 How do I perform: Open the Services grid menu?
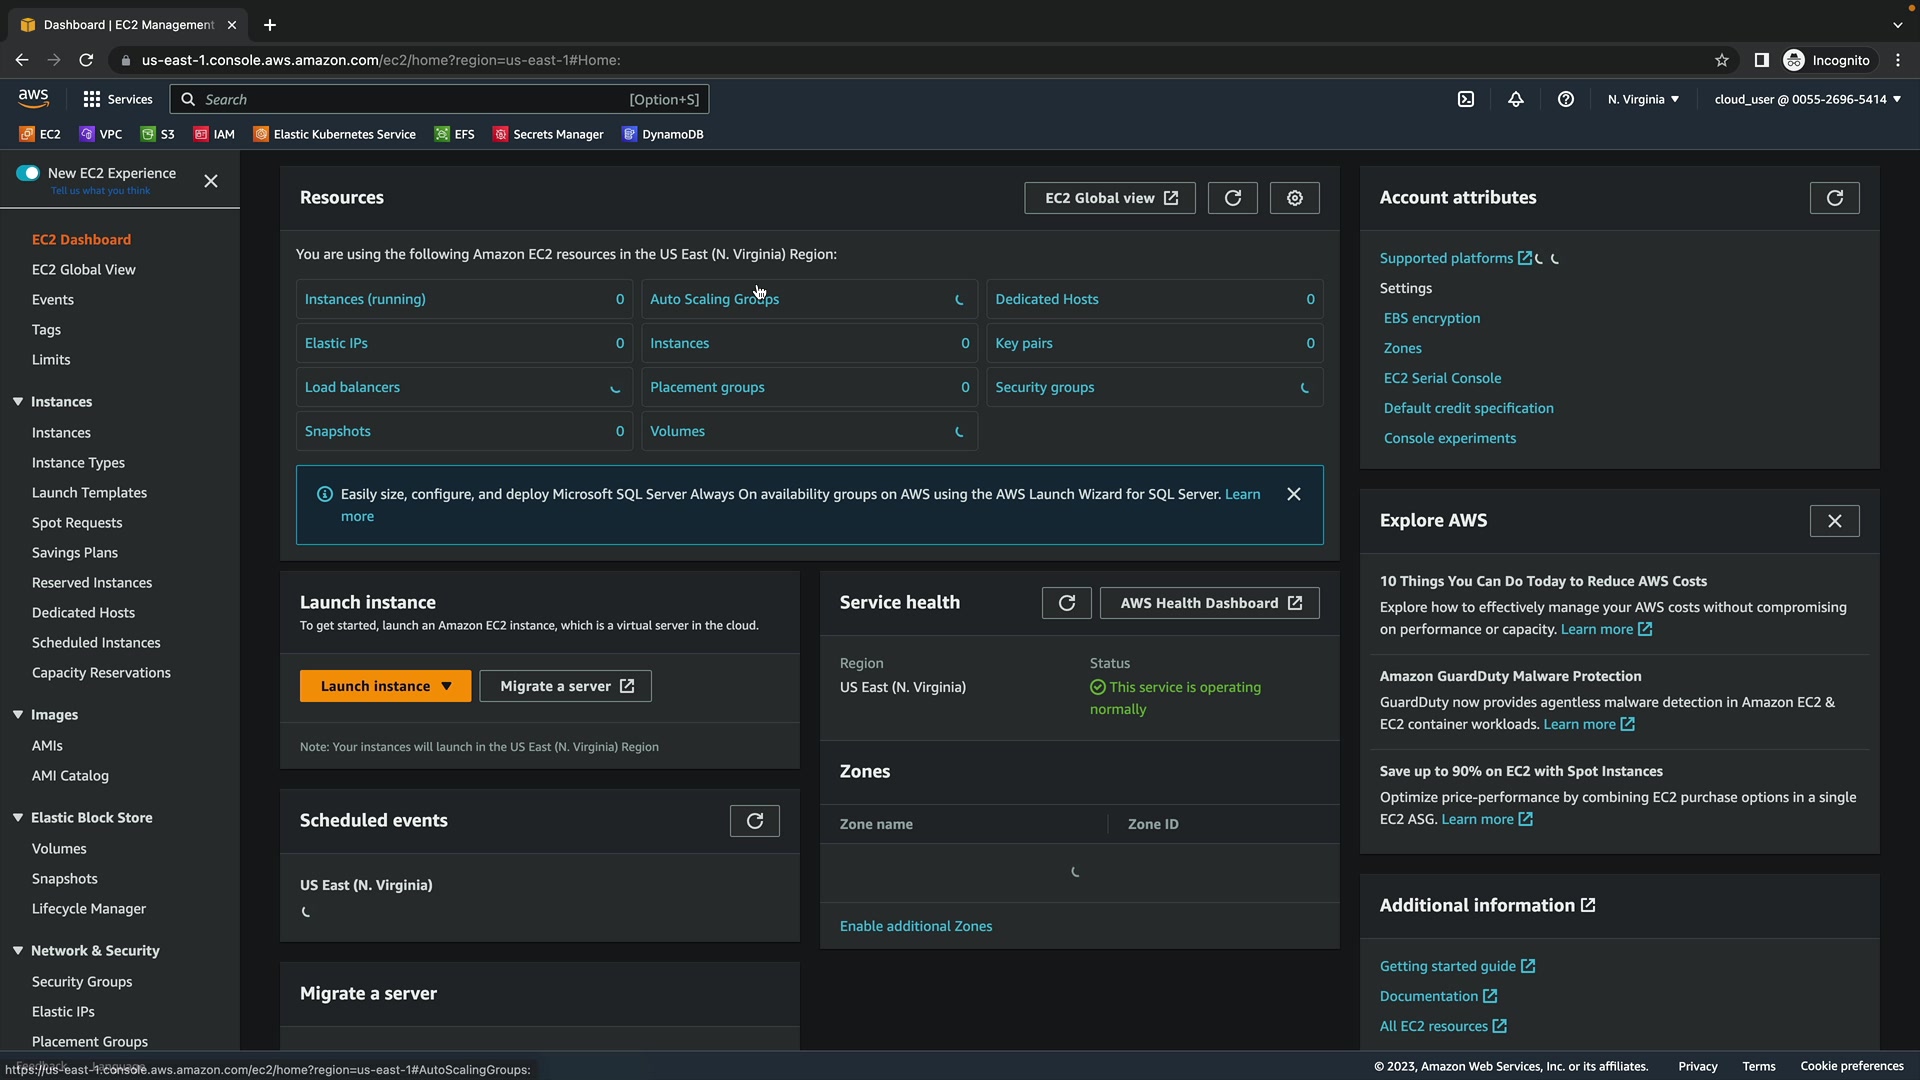[x=117, y=99]
